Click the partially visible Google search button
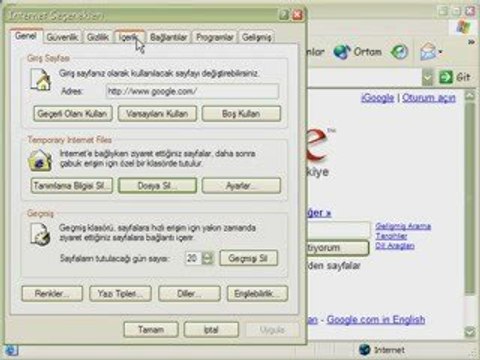 [x=337, y=248]
